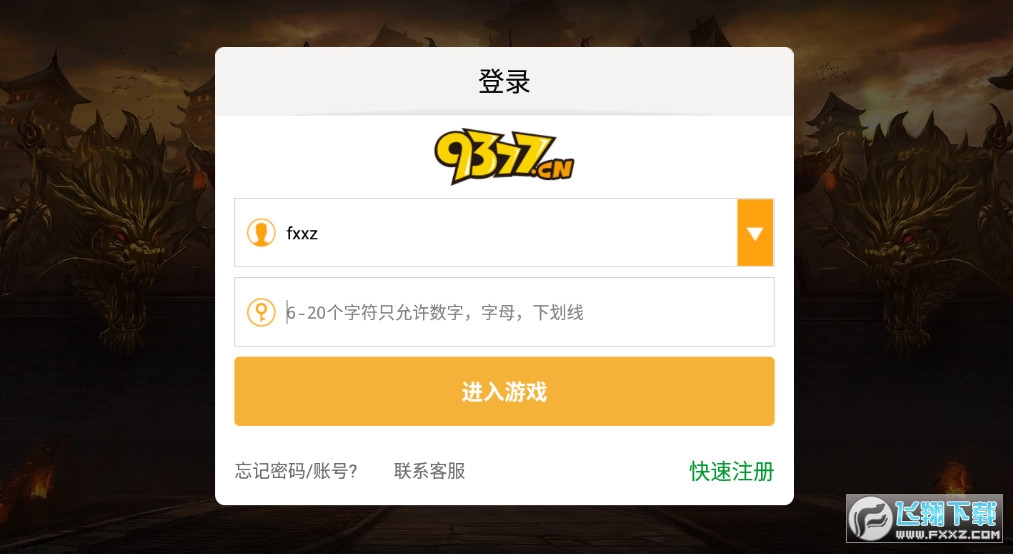
Task: Click the 飞翔下载 watermark text
Action: pos(946,514)
